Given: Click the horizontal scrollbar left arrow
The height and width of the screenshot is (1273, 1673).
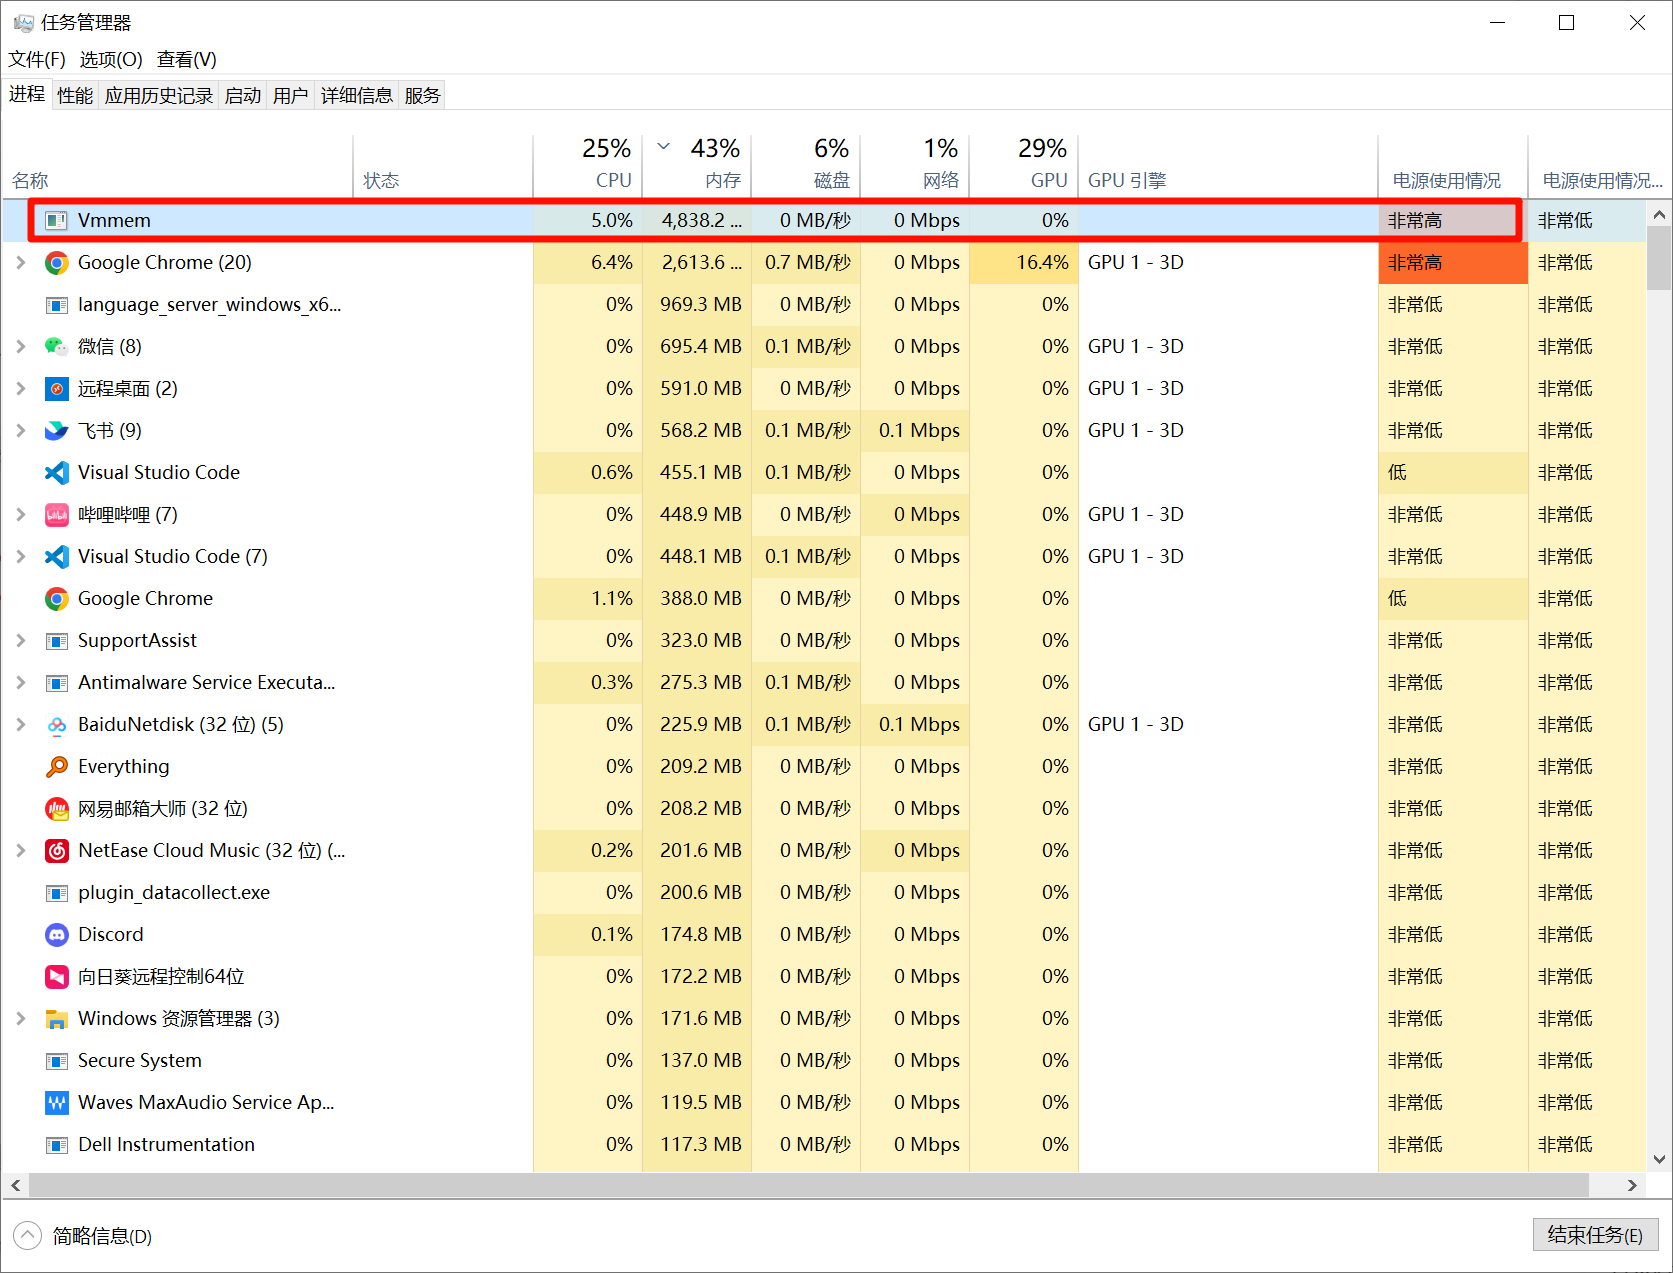Looking at the screenshot, I should tap(15, 1185).
